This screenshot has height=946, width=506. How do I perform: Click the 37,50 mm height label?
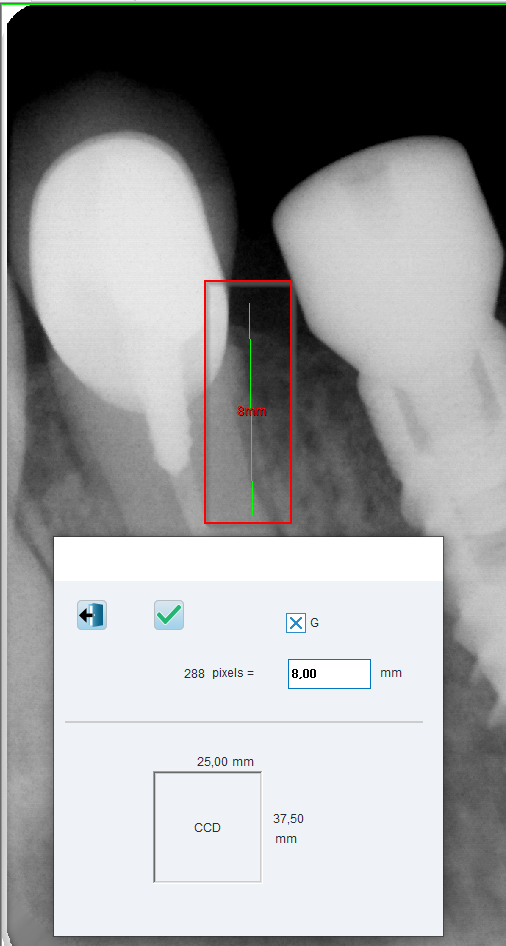click(x=288, y=828)
